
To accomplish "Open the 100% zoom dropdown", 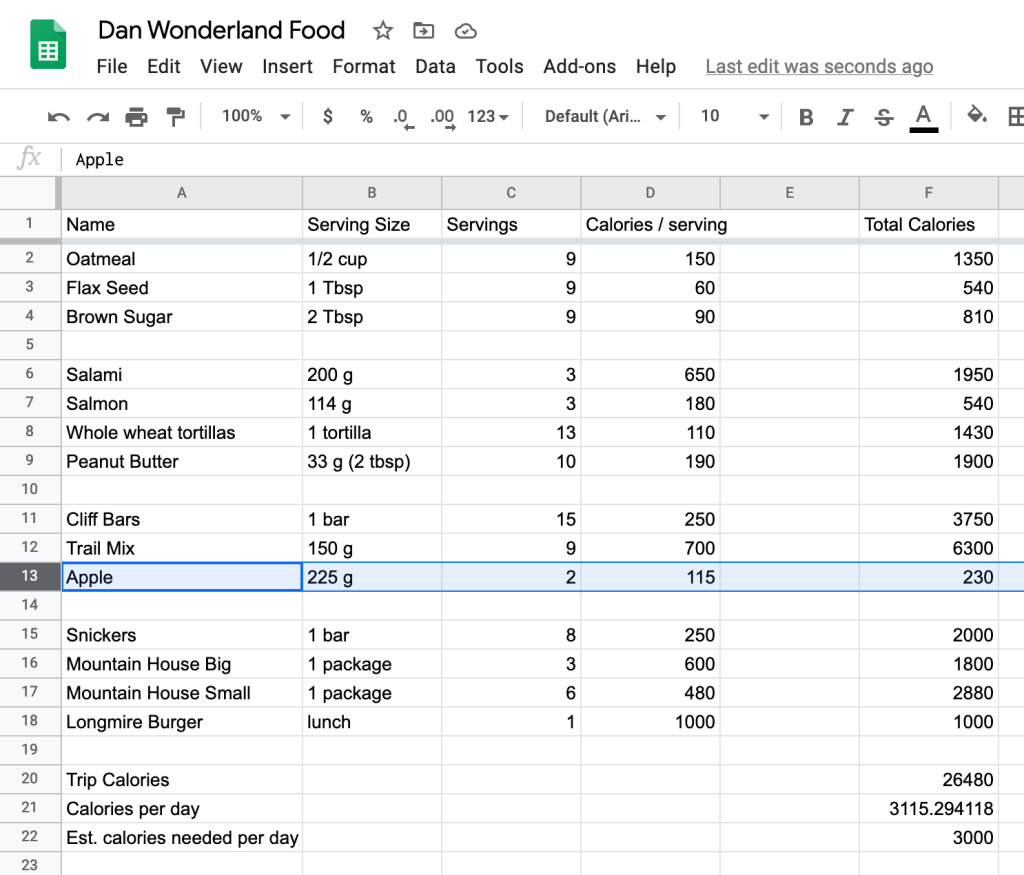I will pyautogui.click(x=255, y=117).
